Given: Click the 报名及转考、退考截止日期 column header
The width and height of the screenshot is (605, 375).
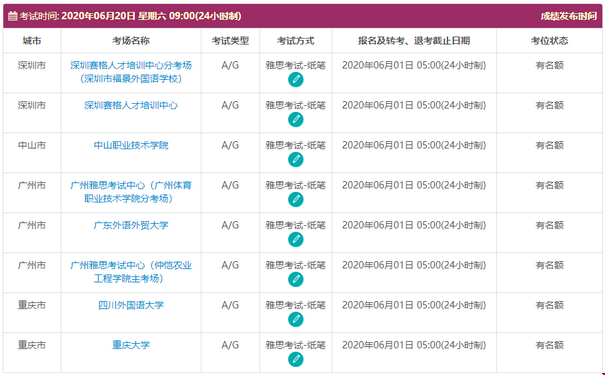Looking at the screenshot, I should click(x=414, y=41).
